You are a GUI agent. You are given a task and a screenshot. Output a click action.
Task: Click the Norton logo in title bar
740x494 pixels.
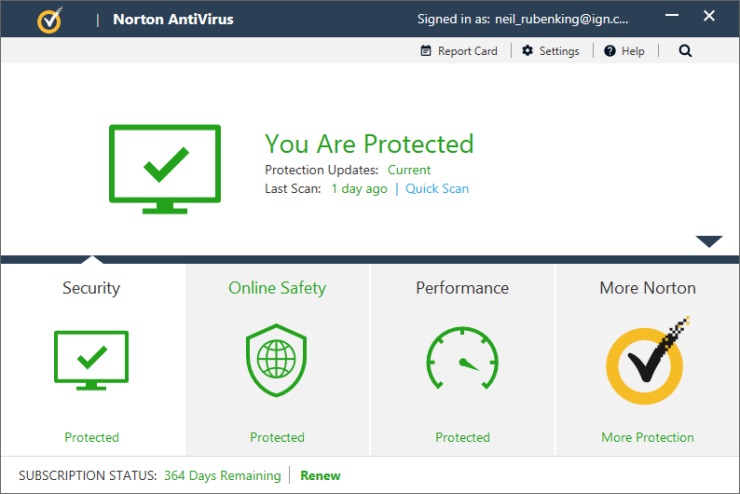49,19
